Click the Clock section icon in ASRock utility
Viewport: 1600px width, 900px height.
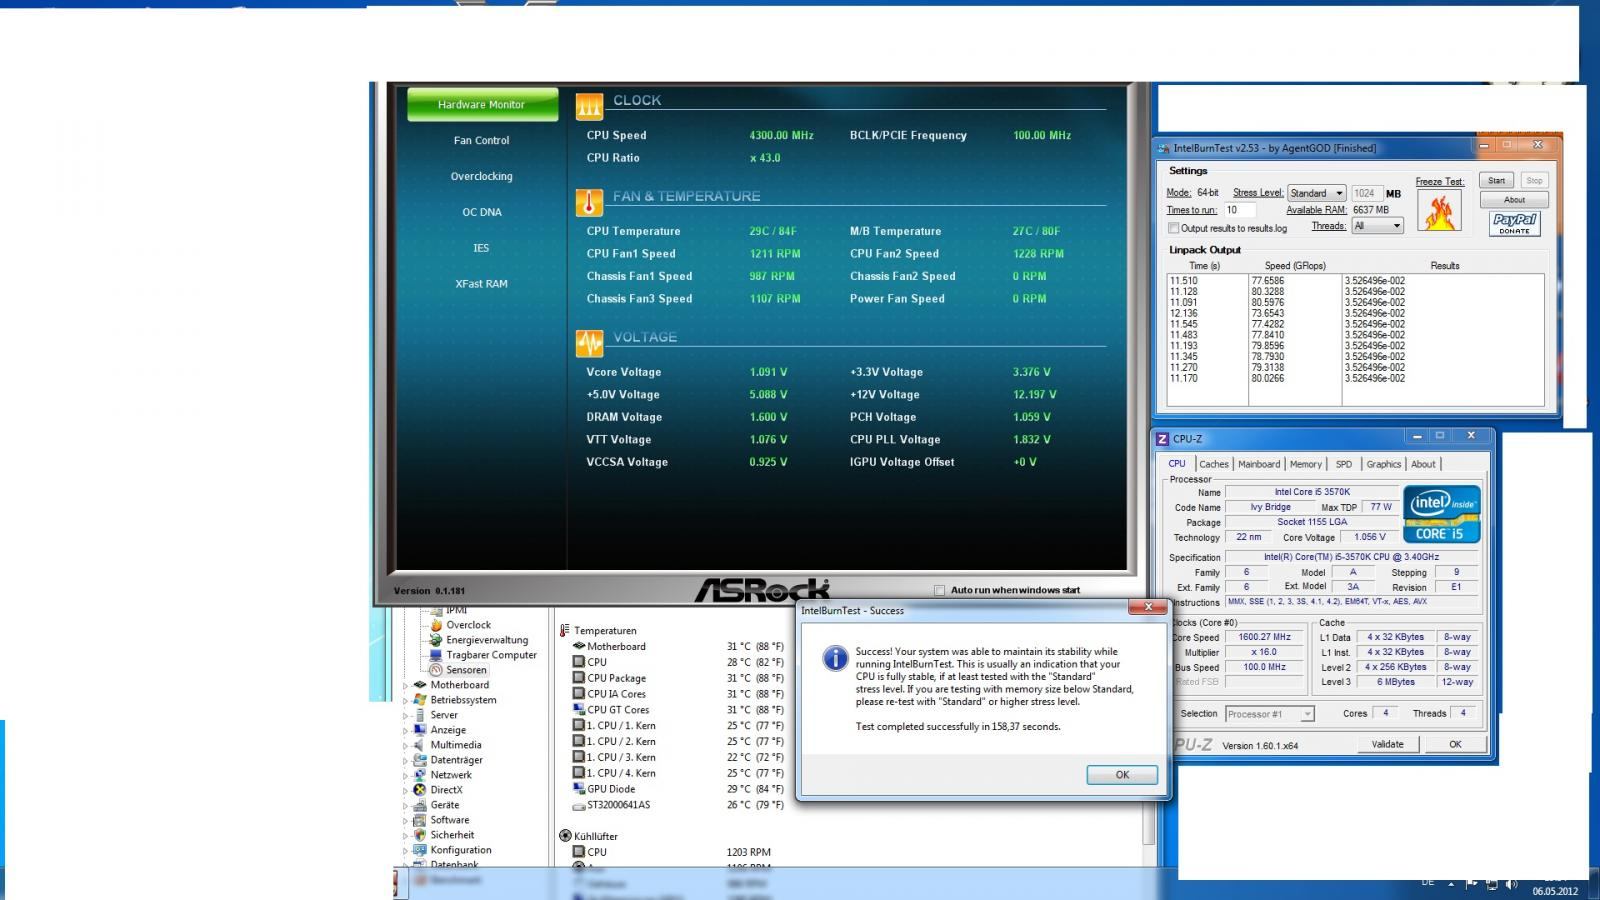tap(589, 105)
